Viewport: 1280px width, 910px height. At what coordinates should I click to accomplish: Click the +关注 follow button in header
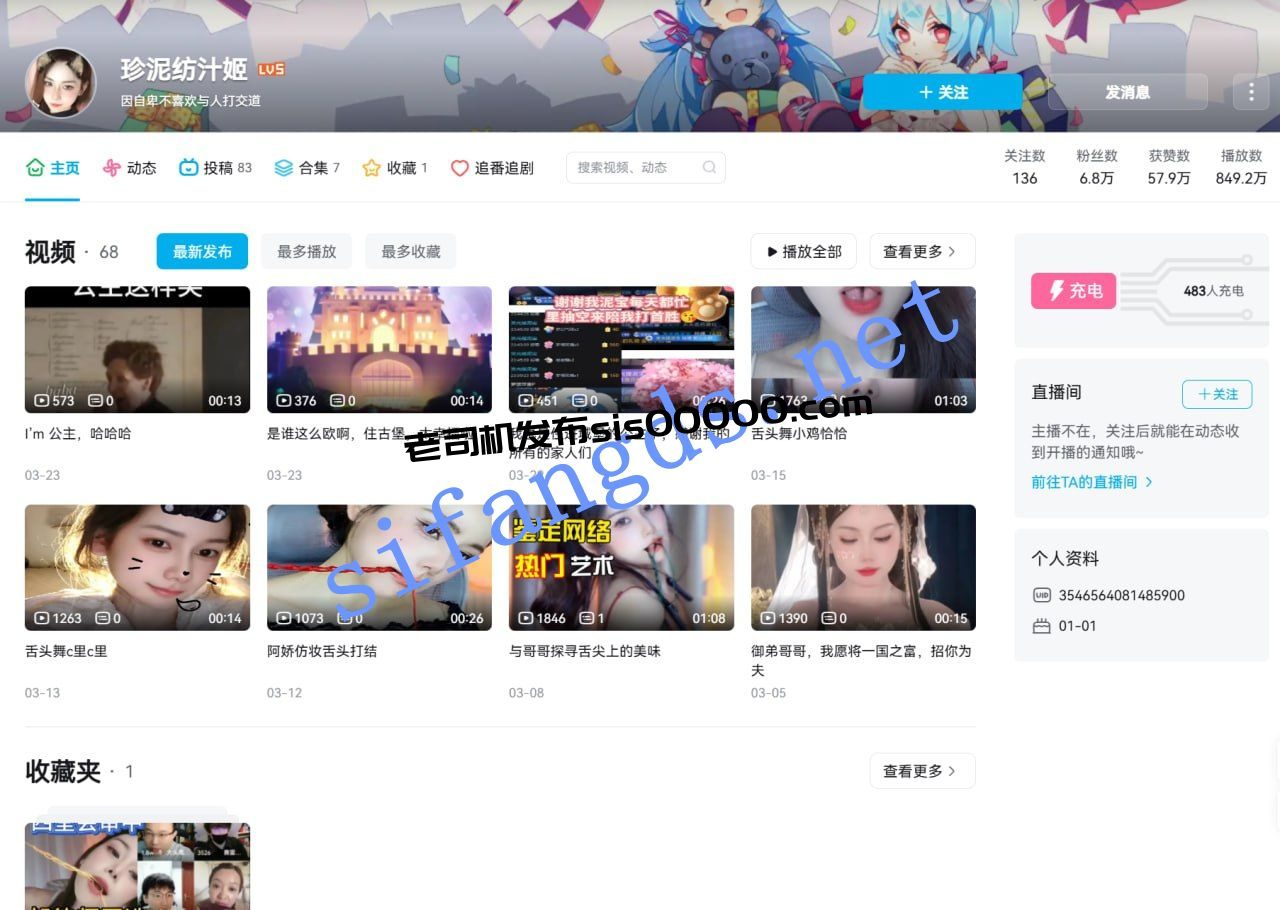click(943, 91)
